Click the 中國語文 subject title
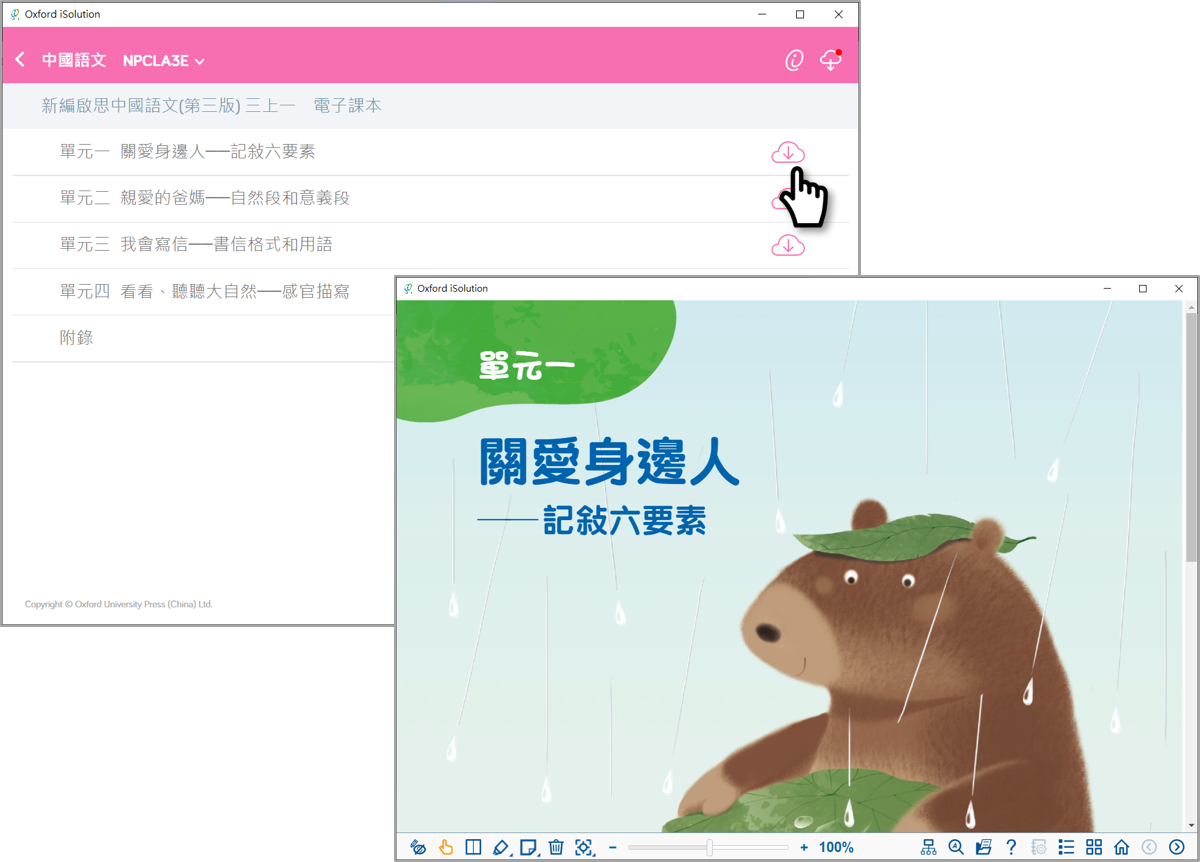This screenshot has width=1200, height=862. [x=74, y=61]
